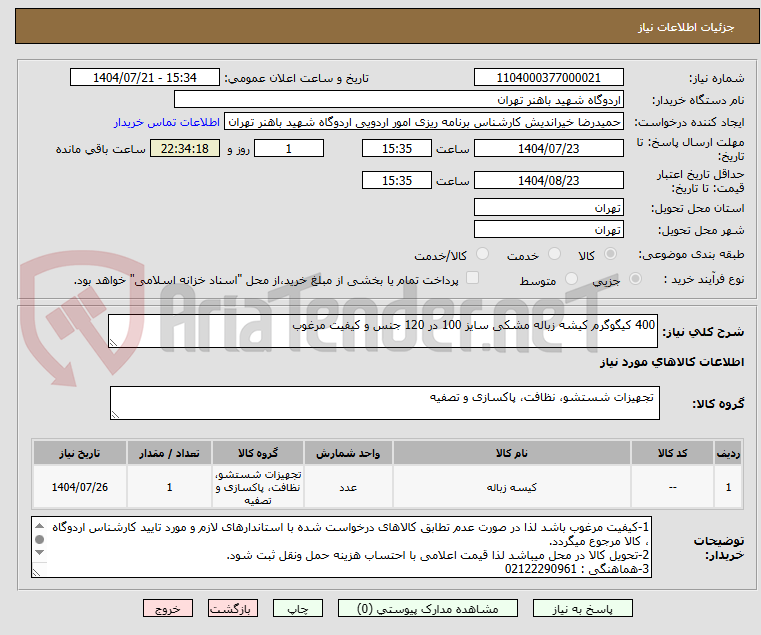This screenshot has width=761, height=635.
Task: Click the تعداد / مقدار column header
Action: tap(169, 453)
